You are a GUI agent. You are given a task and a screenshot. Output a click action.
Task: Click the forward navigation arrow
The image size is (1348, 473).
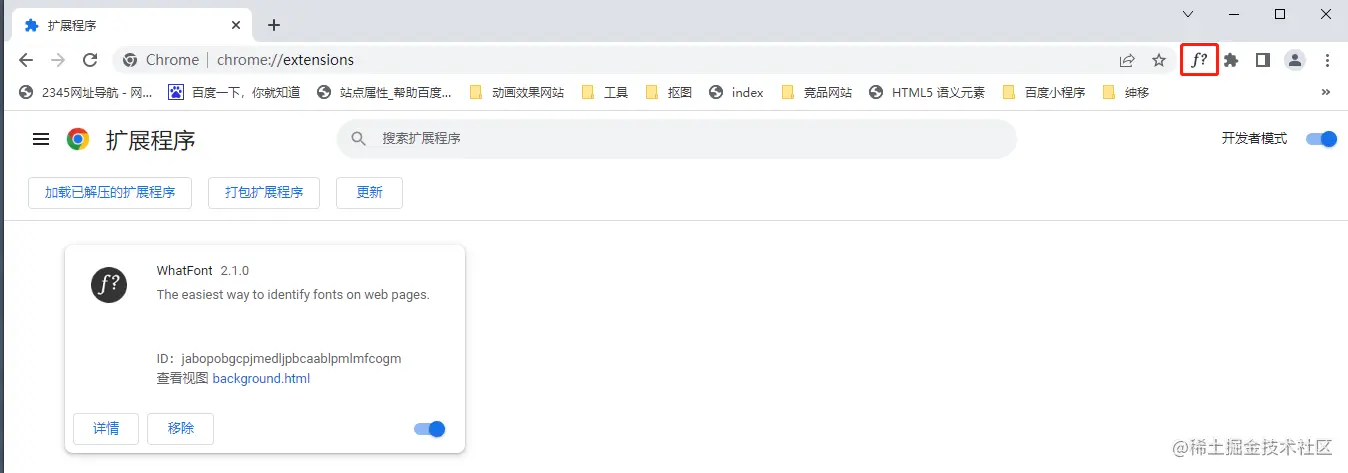pos(58,60)
